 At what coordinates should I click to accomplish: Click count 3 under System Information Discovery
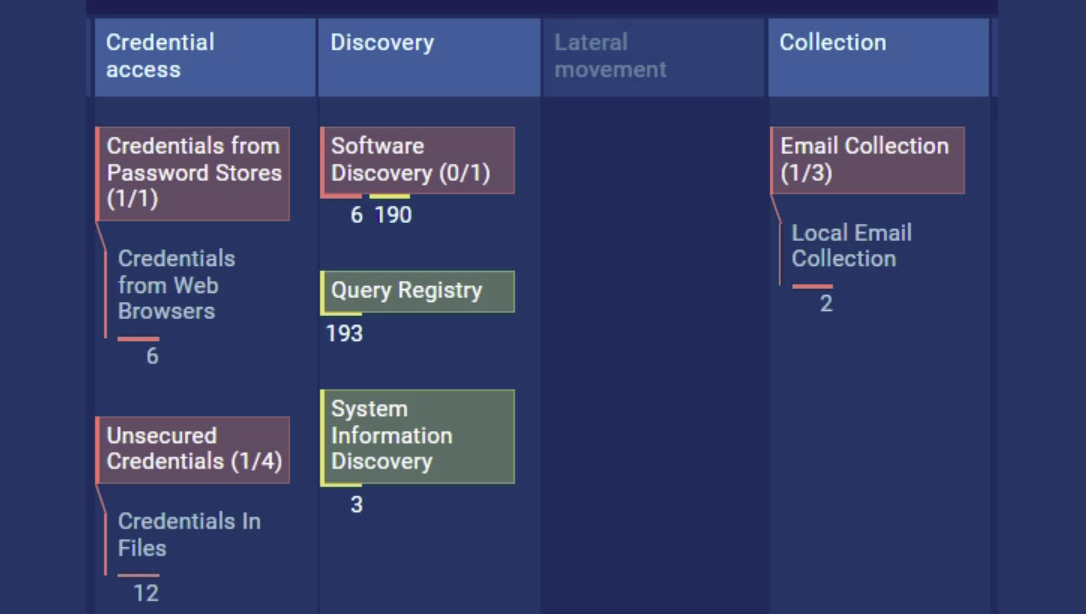tap(356, 505)
